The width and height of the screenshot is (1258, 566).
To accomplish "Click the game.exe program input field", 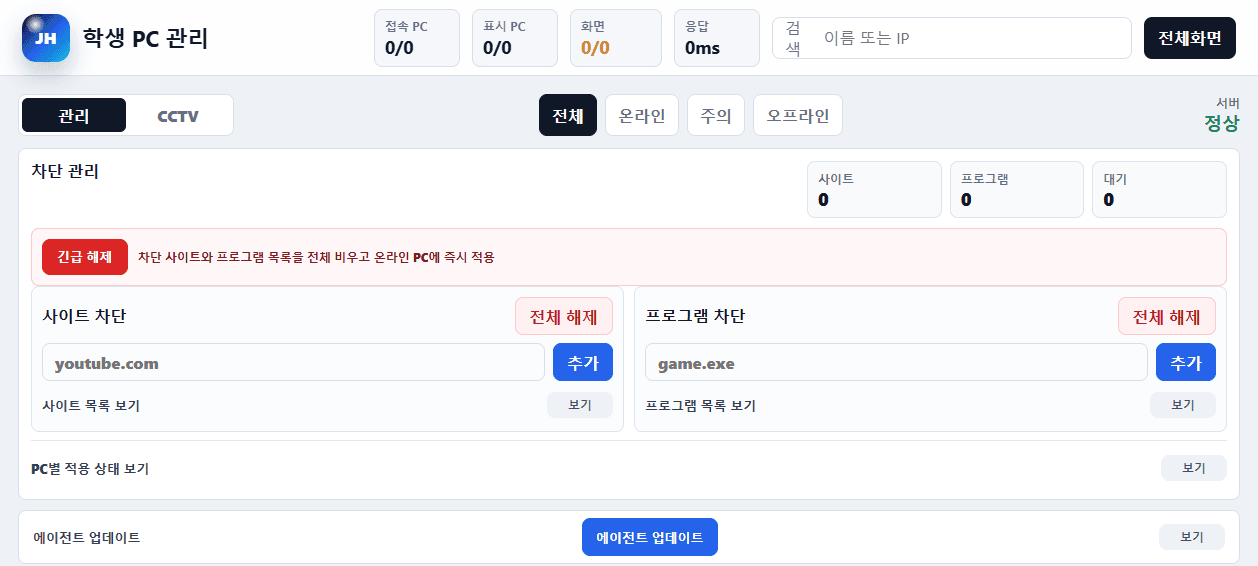I will coord(896,363).
